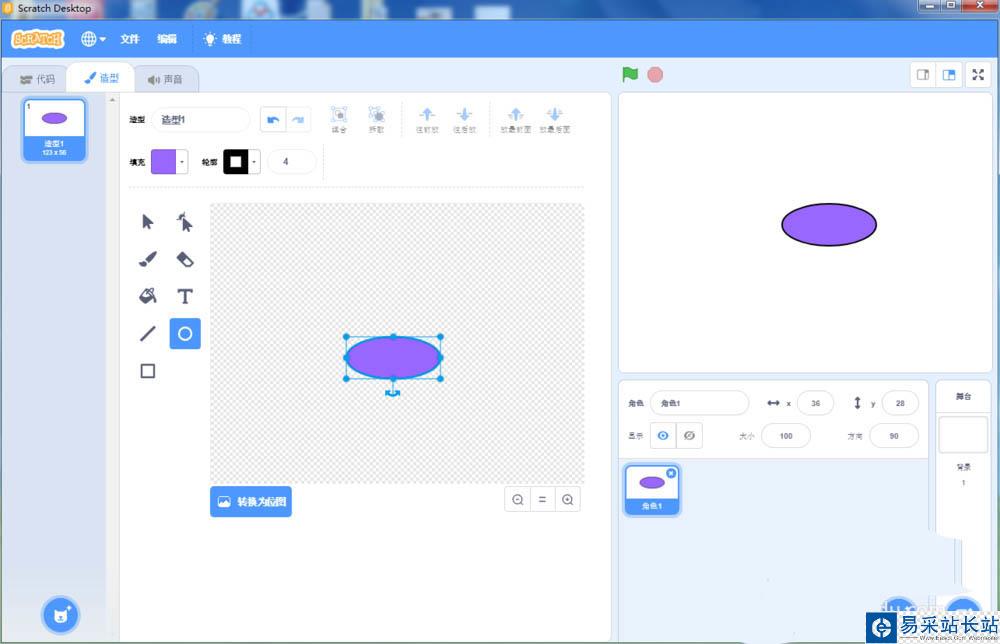Click the x position field 36
Image resolution: width=1000 pixels, height=644 pixels.
[815, 403]
